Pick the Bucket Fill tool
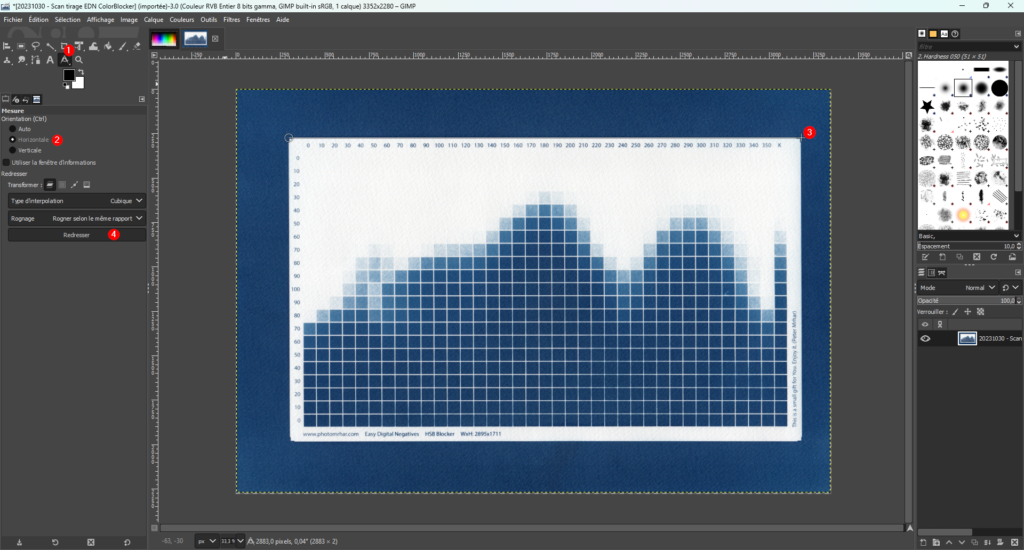The height and width of the screenshot is (550, 1024). pos(108,46)
